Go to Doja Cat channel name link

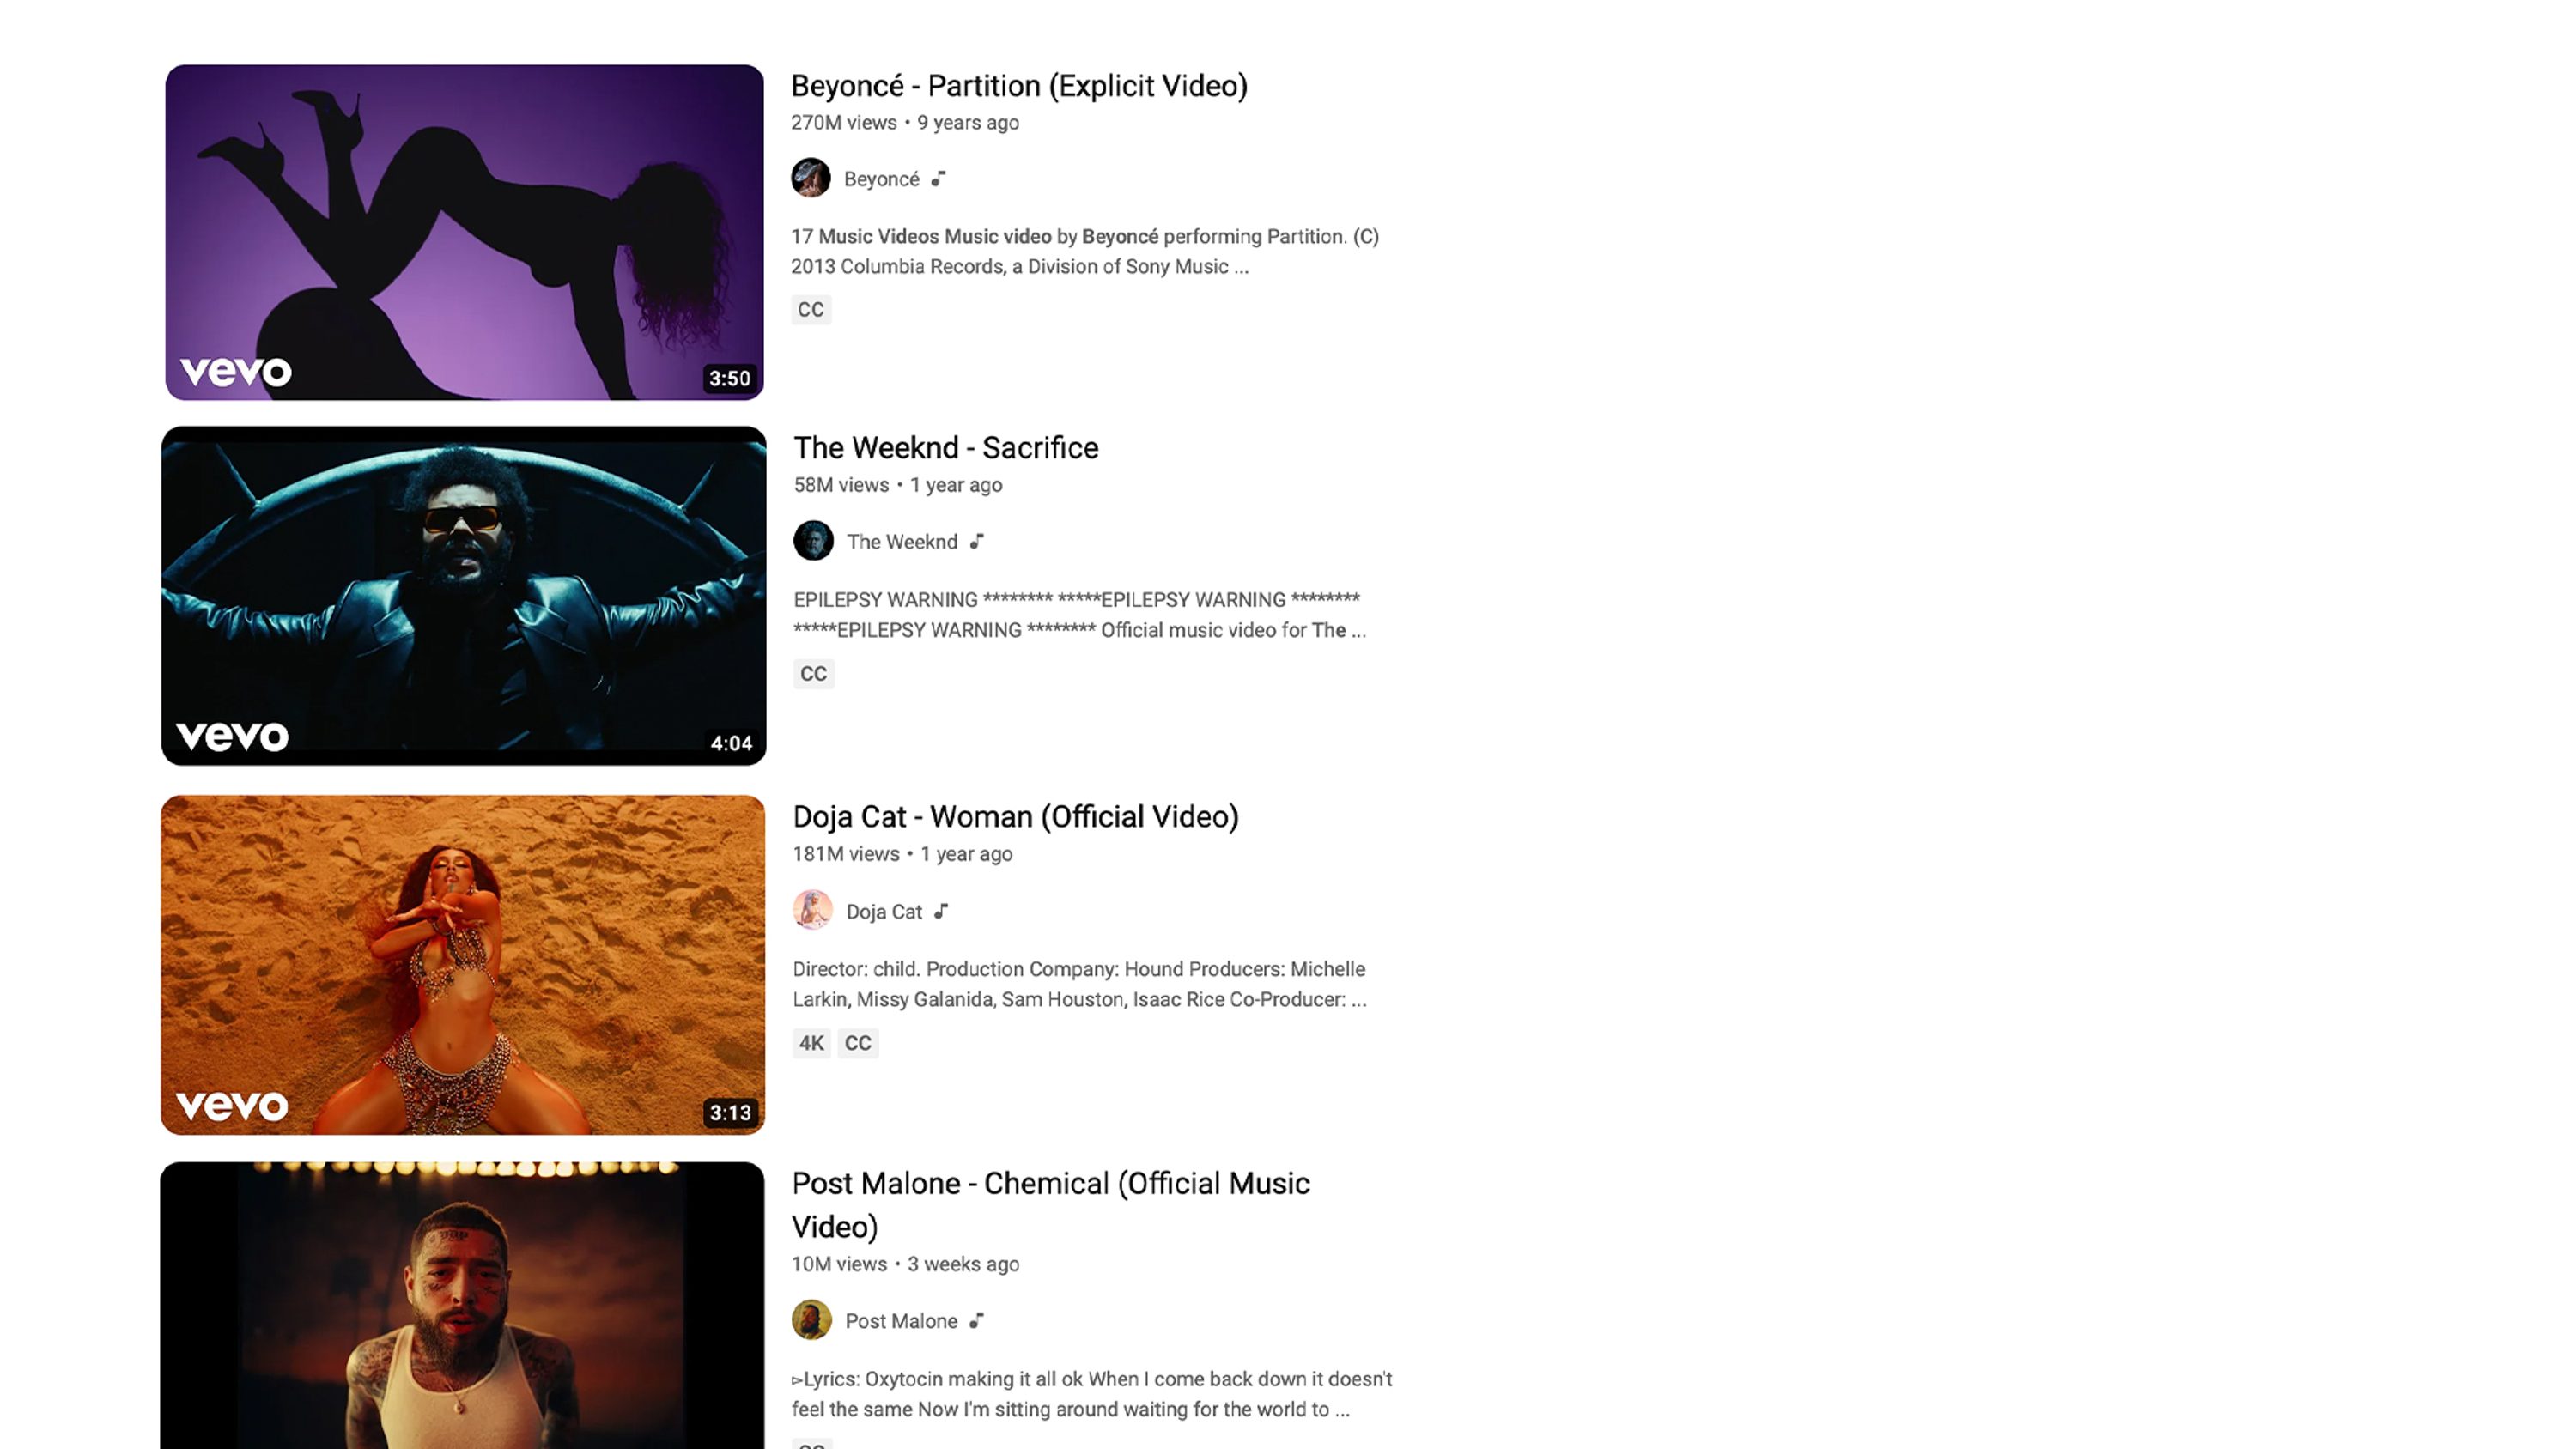pyautogui.click(x=884, y=912)
